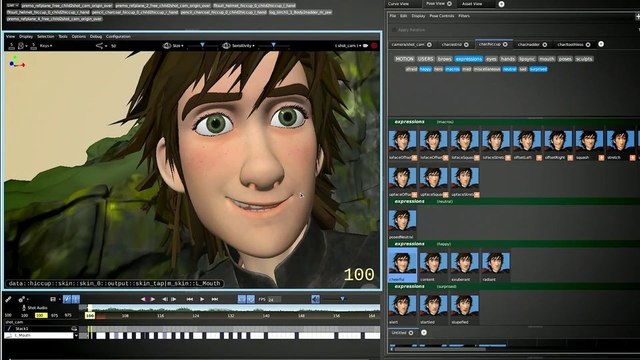Click the Shot Audio microphone icon
Viewport: 640px width, 360px height.
pos(24,307)
